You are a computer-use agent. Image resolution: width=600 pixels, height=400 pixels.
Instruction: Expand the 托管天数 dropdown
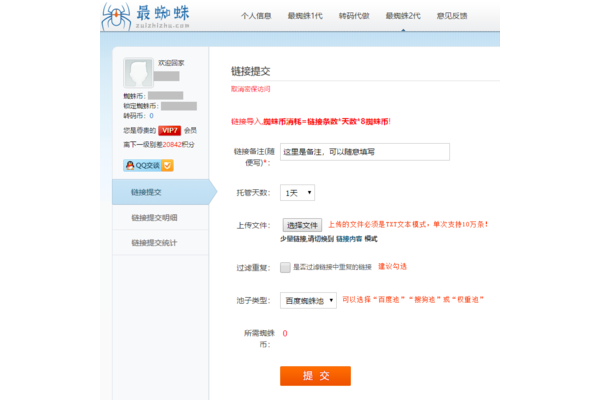[298, 192]
